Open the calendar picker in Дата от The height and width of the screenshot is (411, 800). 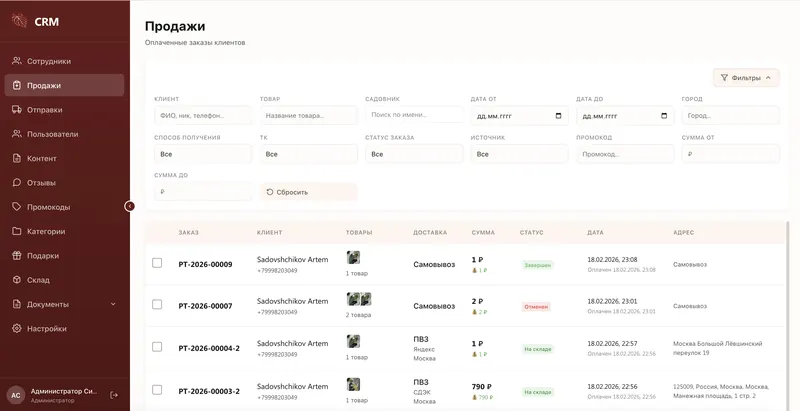[558, 116]
